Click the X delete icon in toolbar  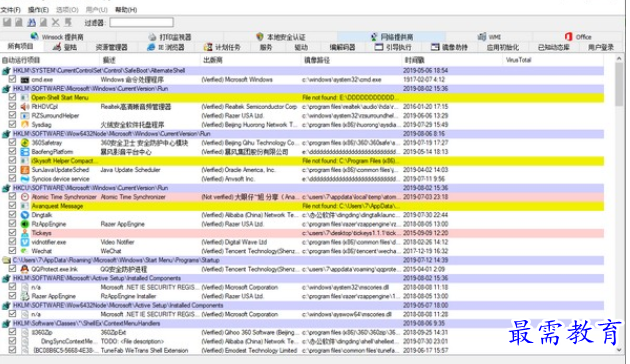pyautogui.click(x=55, y=22)
